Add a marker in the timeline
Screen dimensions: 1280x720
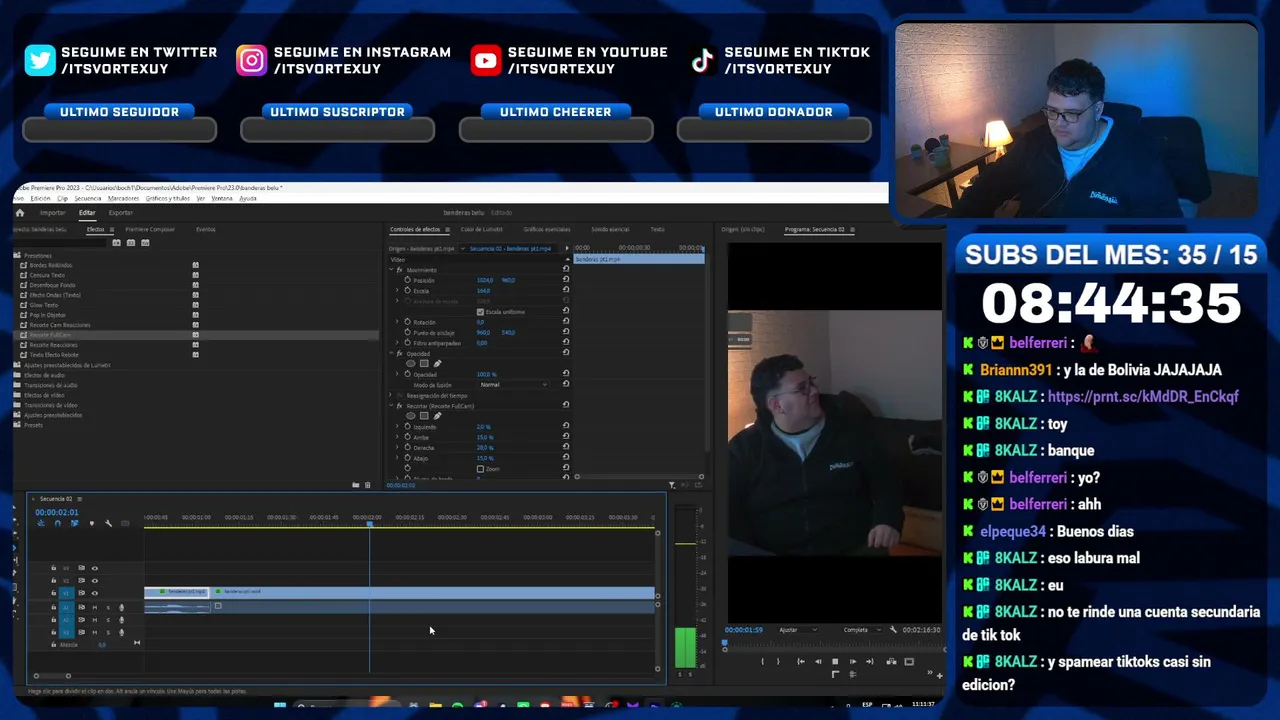point(91,523)
